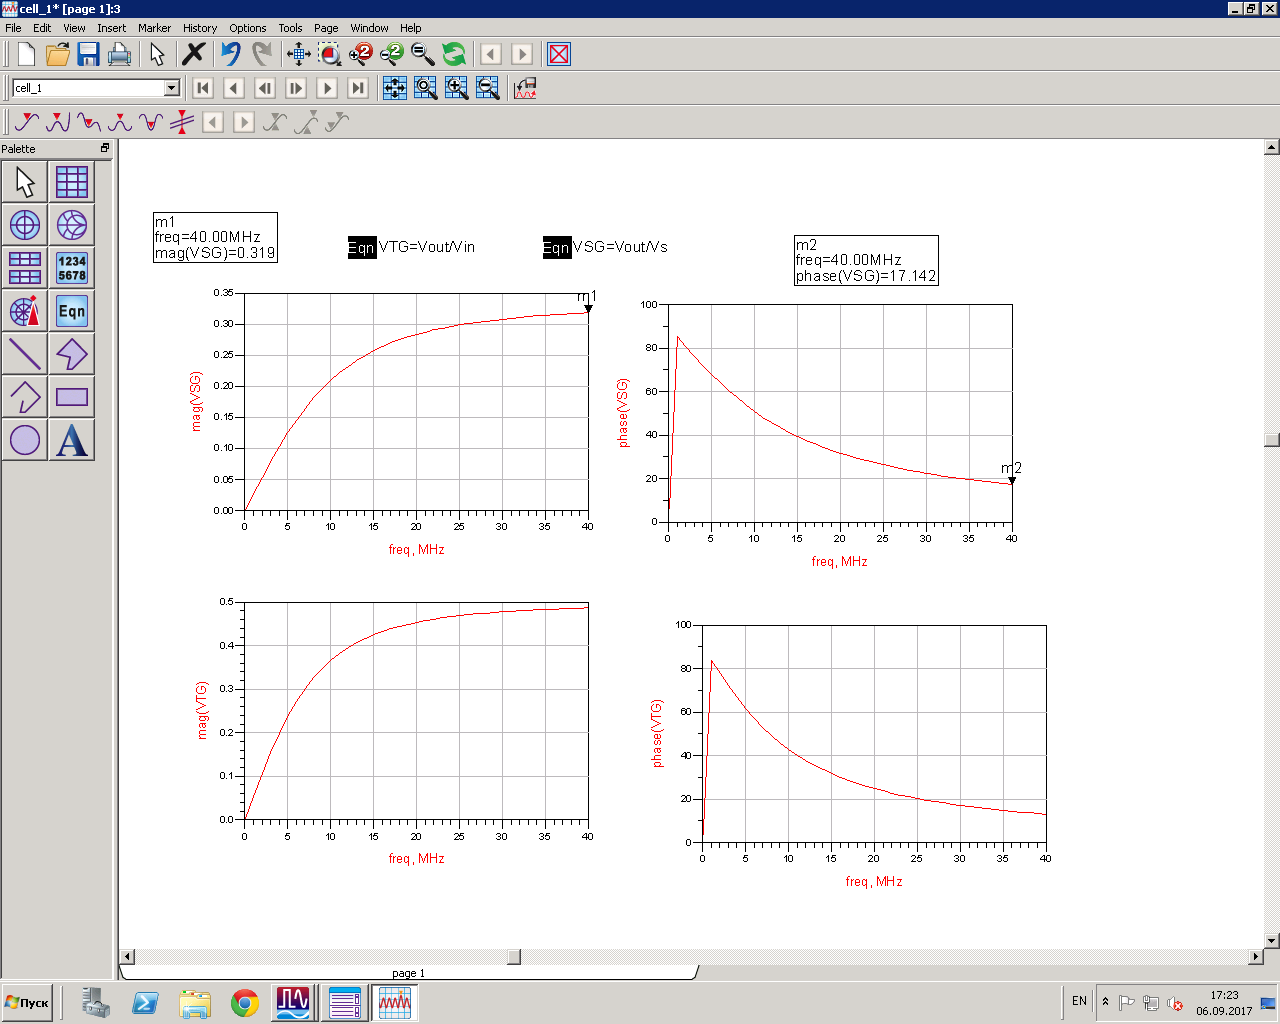Viewport: 1280px width, 1024px height.
Task: Insert a maximum marker
Action: 120,122
